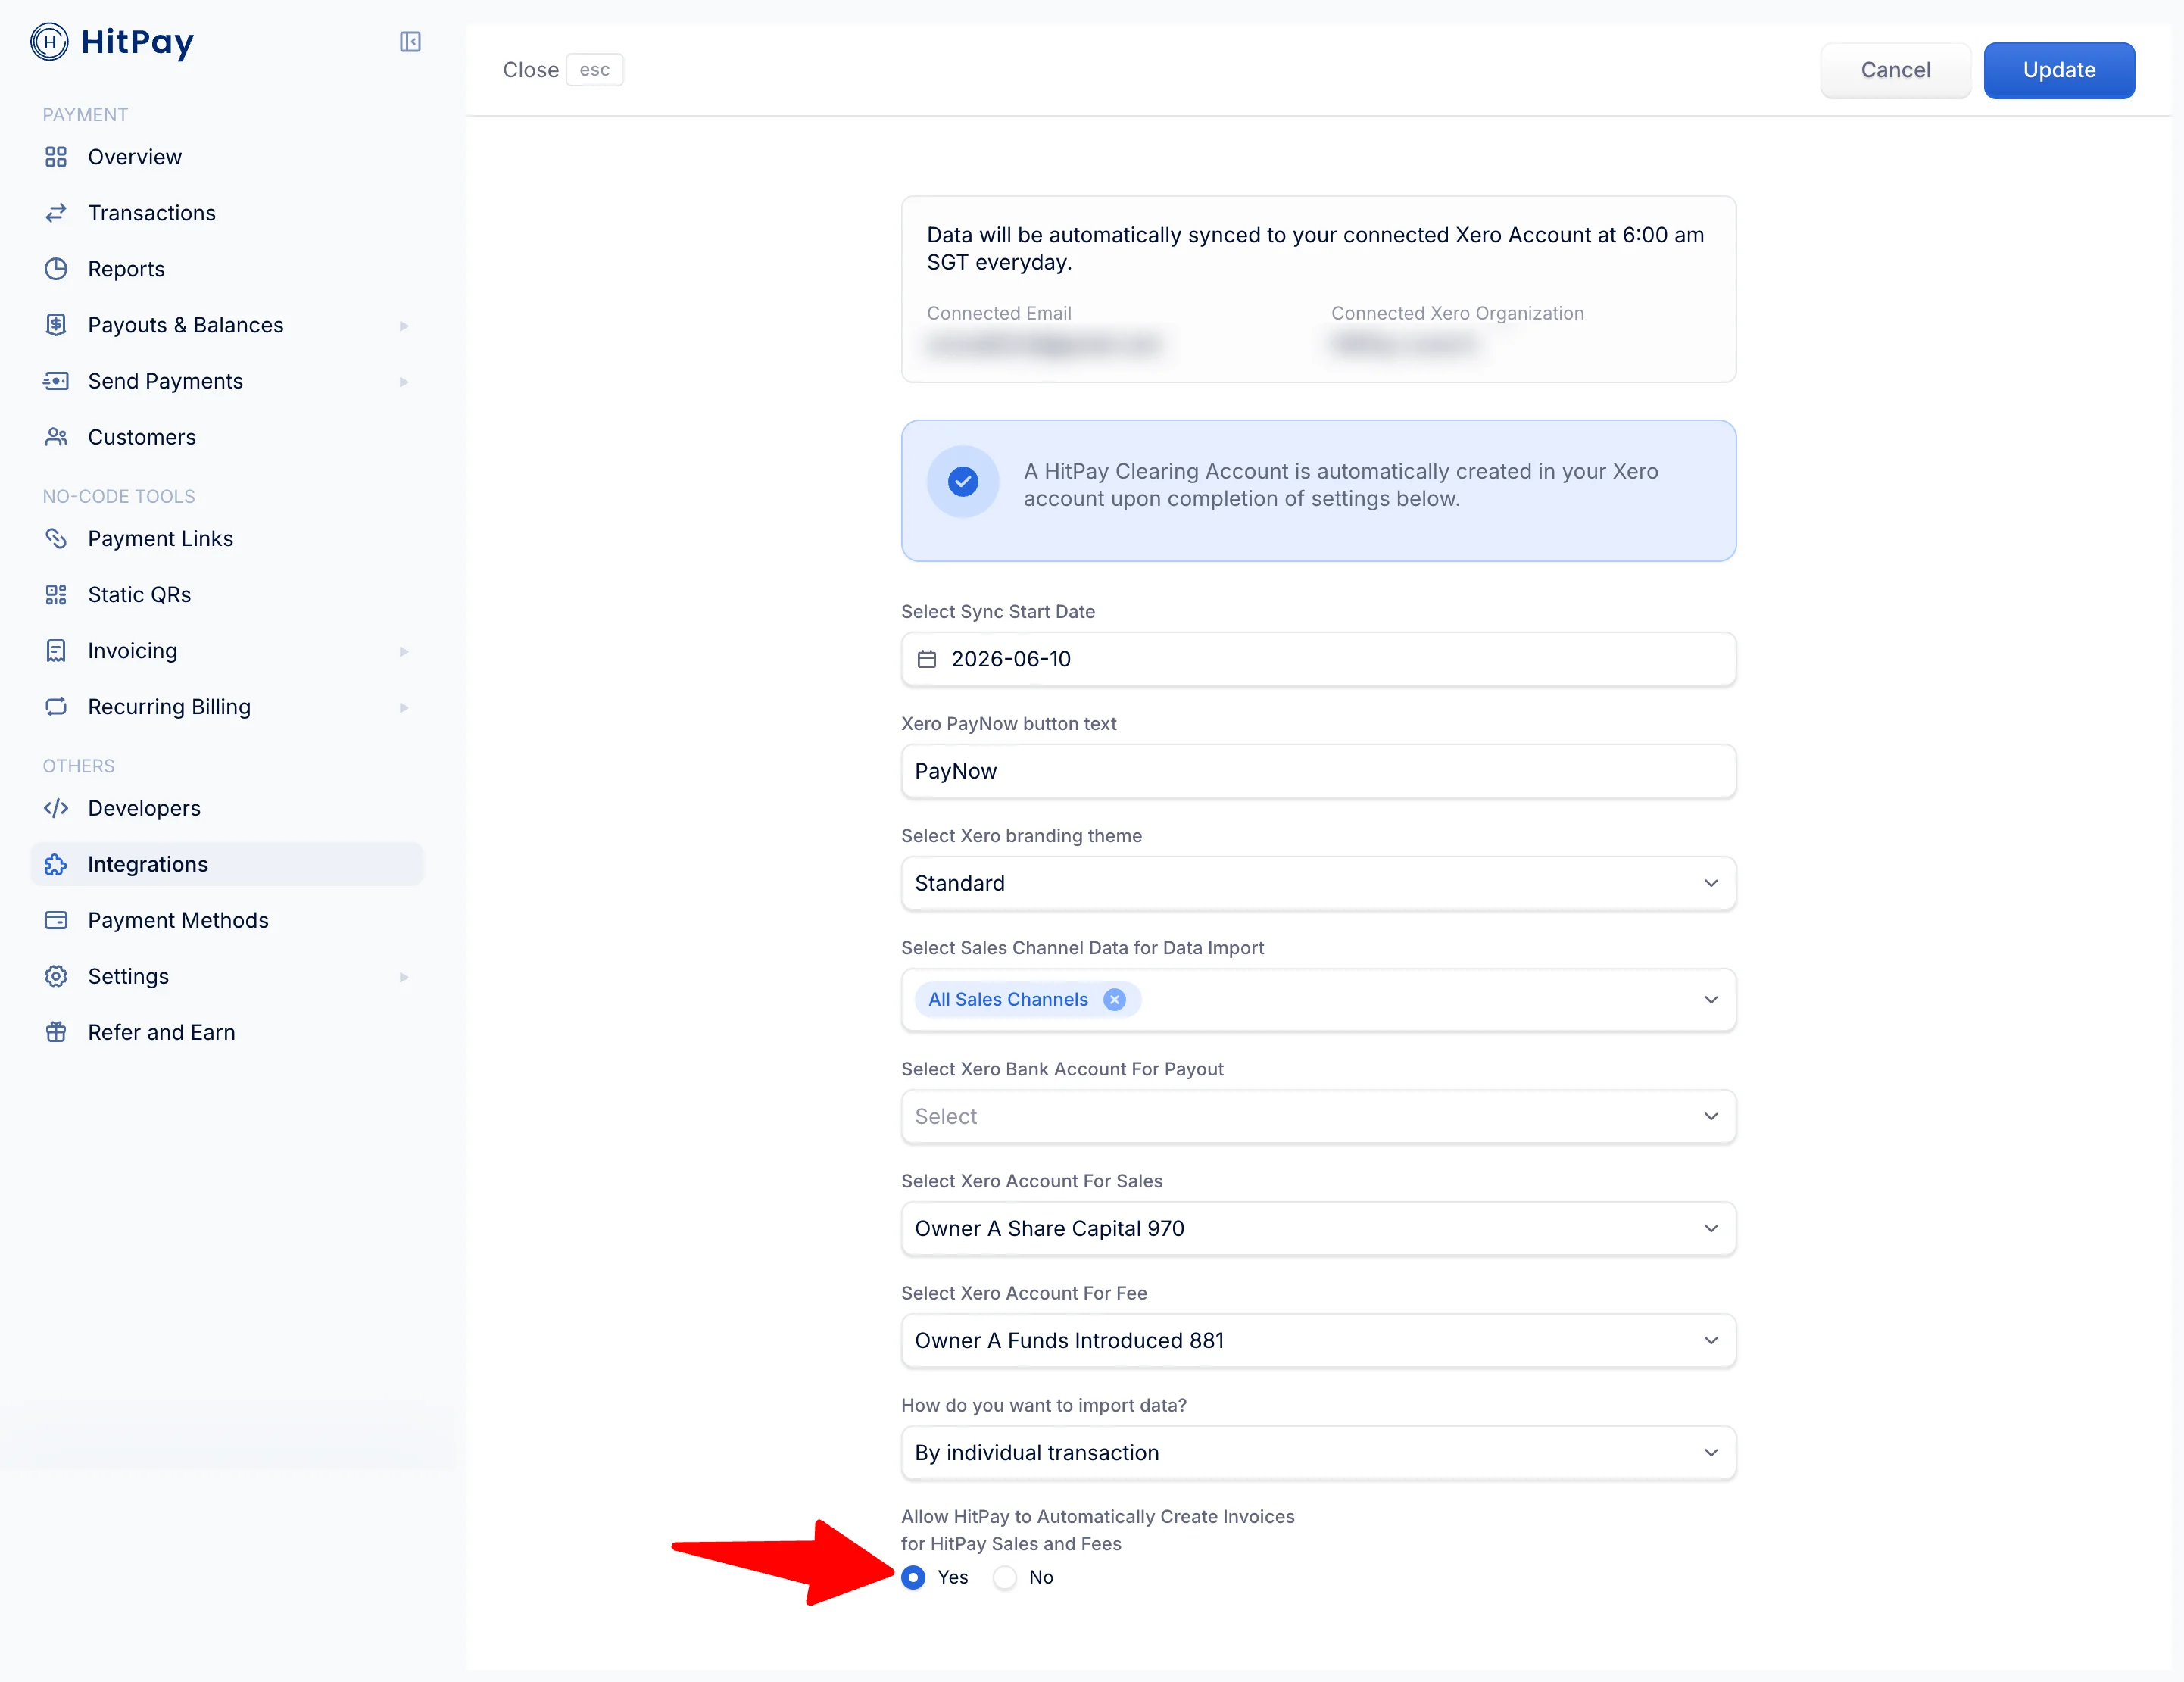This screenshot has height=1682, width=2184.
Task: Click the HitPay logo
Action: coord(112,42)
